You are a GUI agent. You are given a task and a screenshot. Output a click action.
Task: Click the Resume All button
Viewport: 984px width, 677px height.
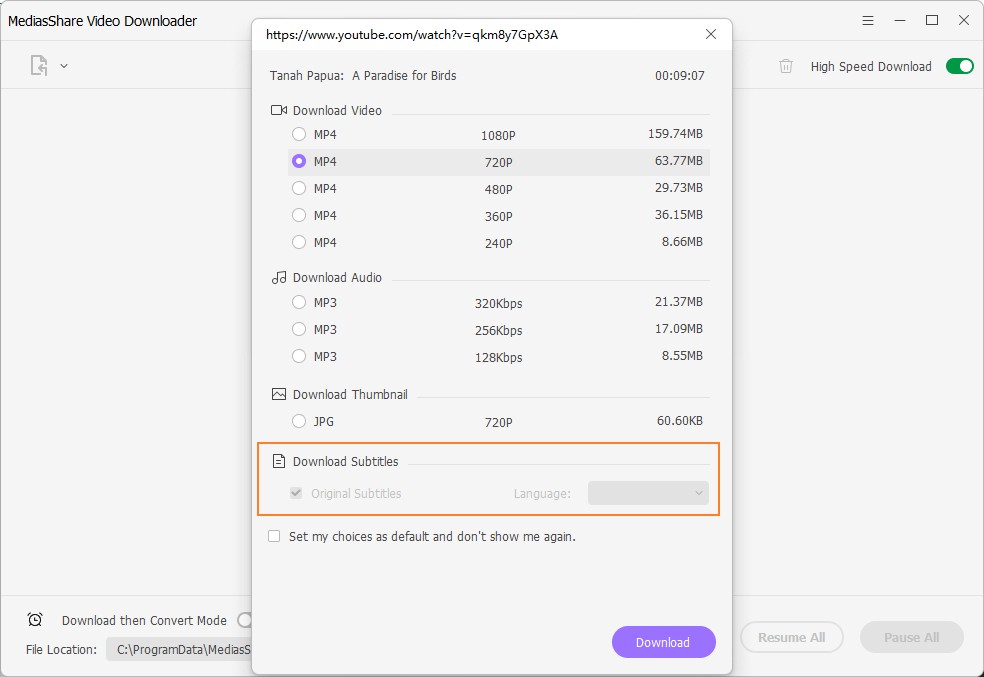coord(791,637)
